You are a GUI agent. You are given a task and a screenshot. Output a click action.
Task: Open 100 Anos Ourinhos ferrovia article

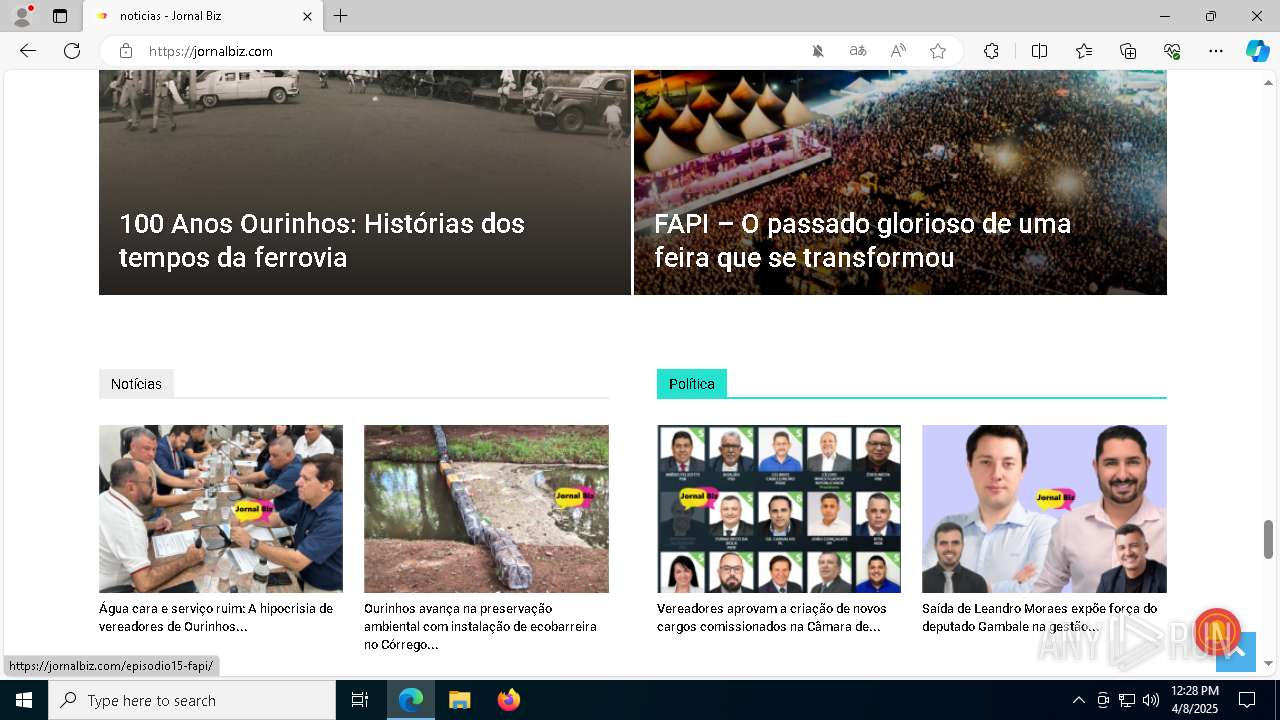pyautogui.click(x=322, y=240)
